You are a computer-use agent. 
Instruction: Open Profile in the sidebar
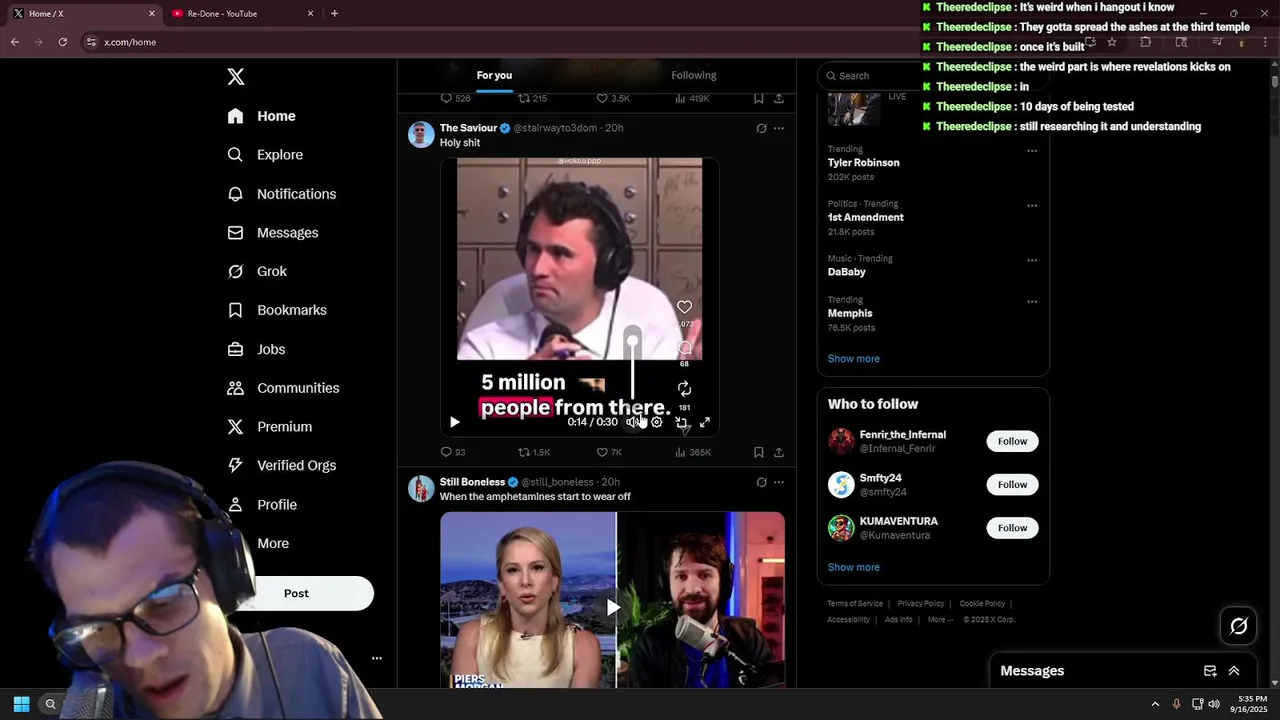[262, 505]
